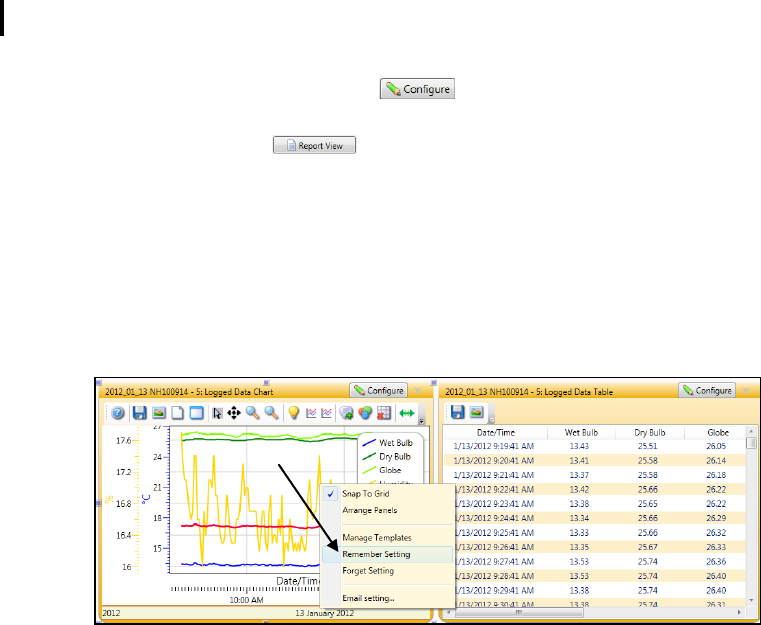Image resolution: width=761 pixels, height=625 pixels.
Task: Choose Arrange Panels from context menu
Action: tap(387, 510)
